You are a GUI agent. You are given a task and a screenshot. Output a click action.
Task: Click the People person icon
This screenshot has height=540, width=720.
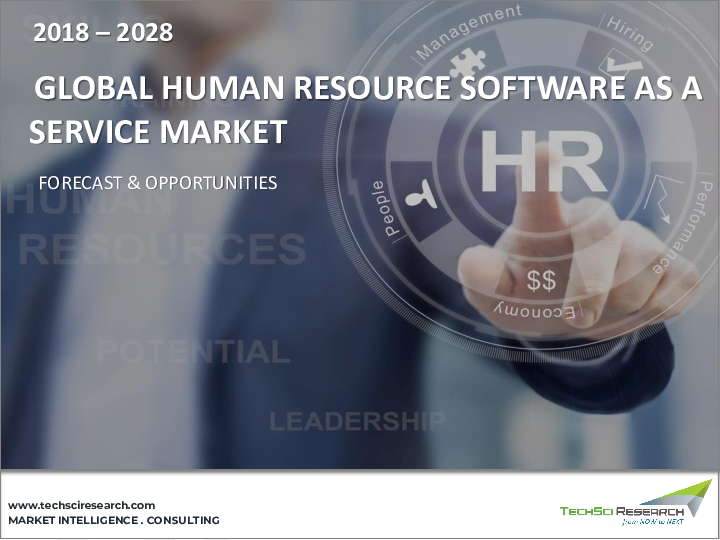tap(421, 195)
